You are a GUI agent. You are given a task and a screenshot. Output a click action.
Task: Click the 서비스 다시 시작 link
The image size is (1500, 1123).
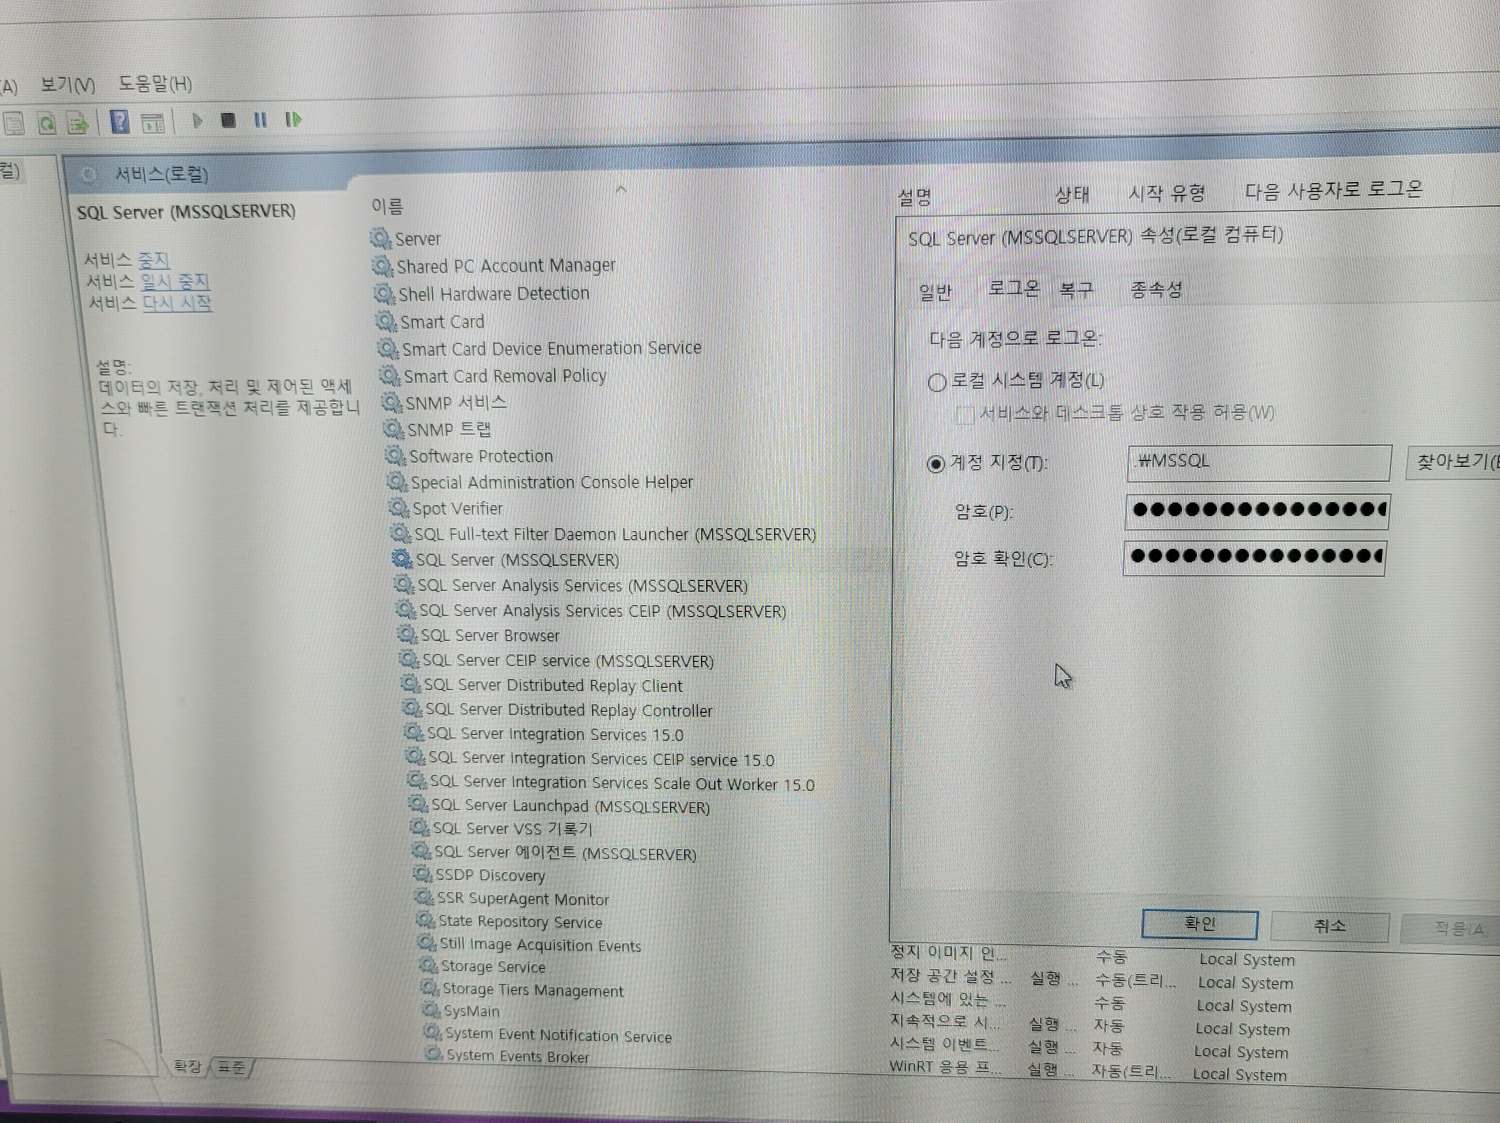(177, 303)
